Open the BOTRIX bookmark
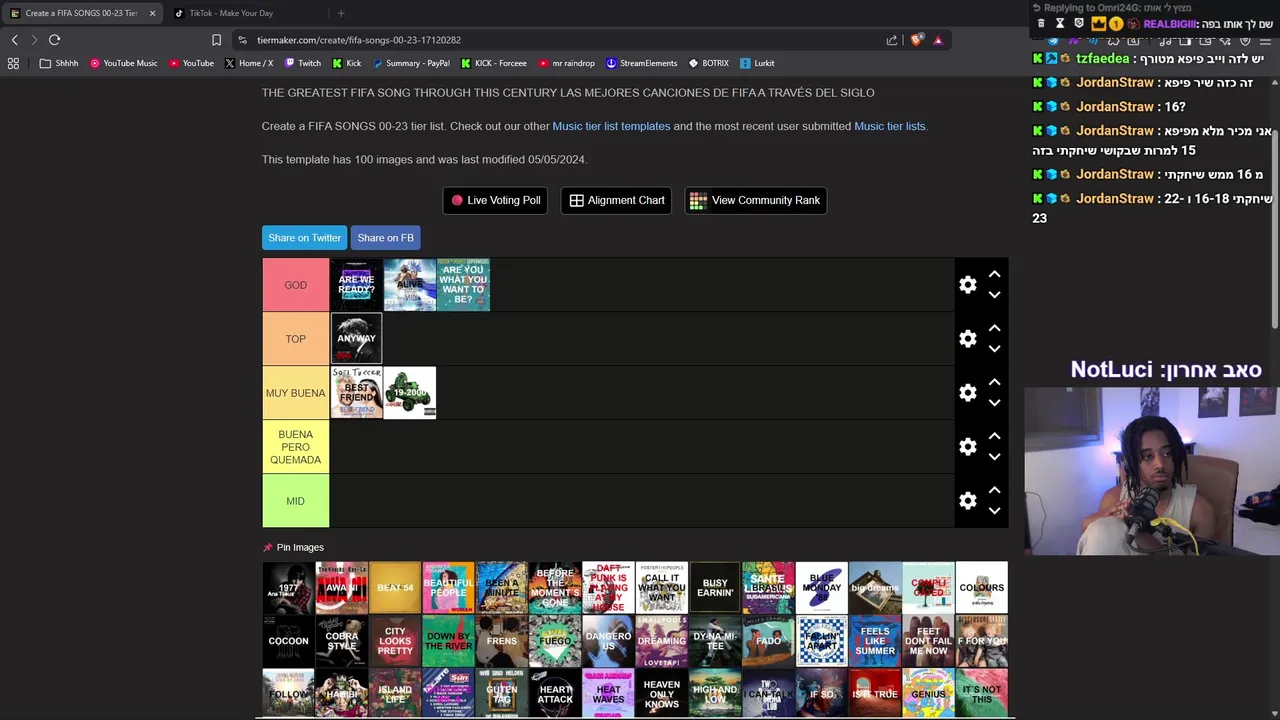Viewport: 1280px width, 720px height. tap(708, 63)
